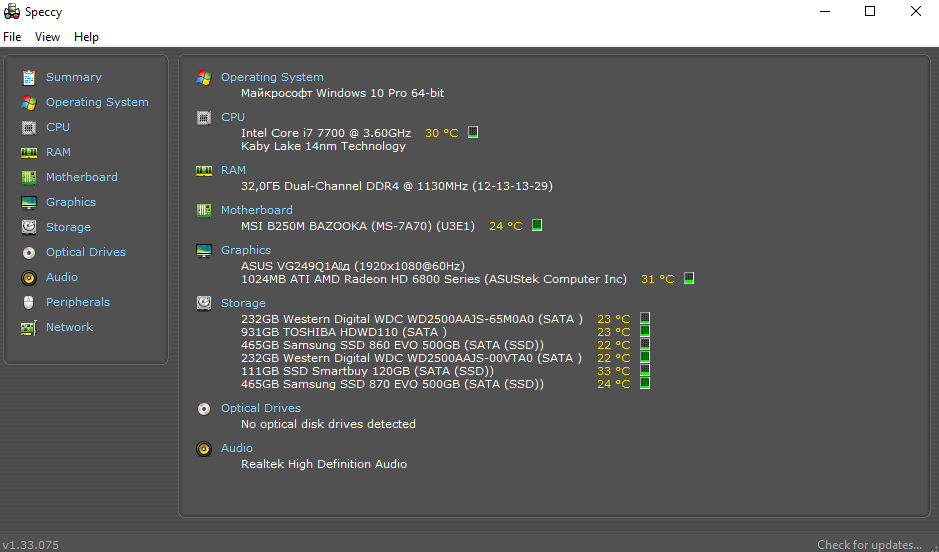Click the WDC WD2500AAJS-65M0A0 drive row
This screenshot has height=552, width=939.
click(x=411, y=319)
